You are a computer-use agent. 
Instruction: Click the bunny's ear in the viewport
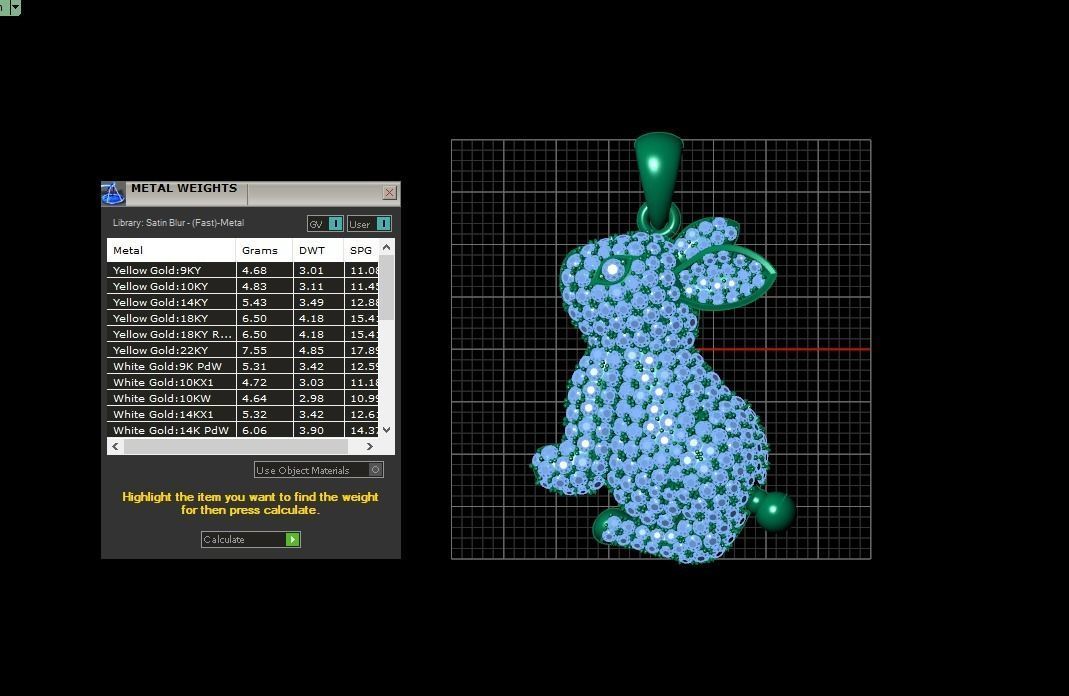(725, 276)
